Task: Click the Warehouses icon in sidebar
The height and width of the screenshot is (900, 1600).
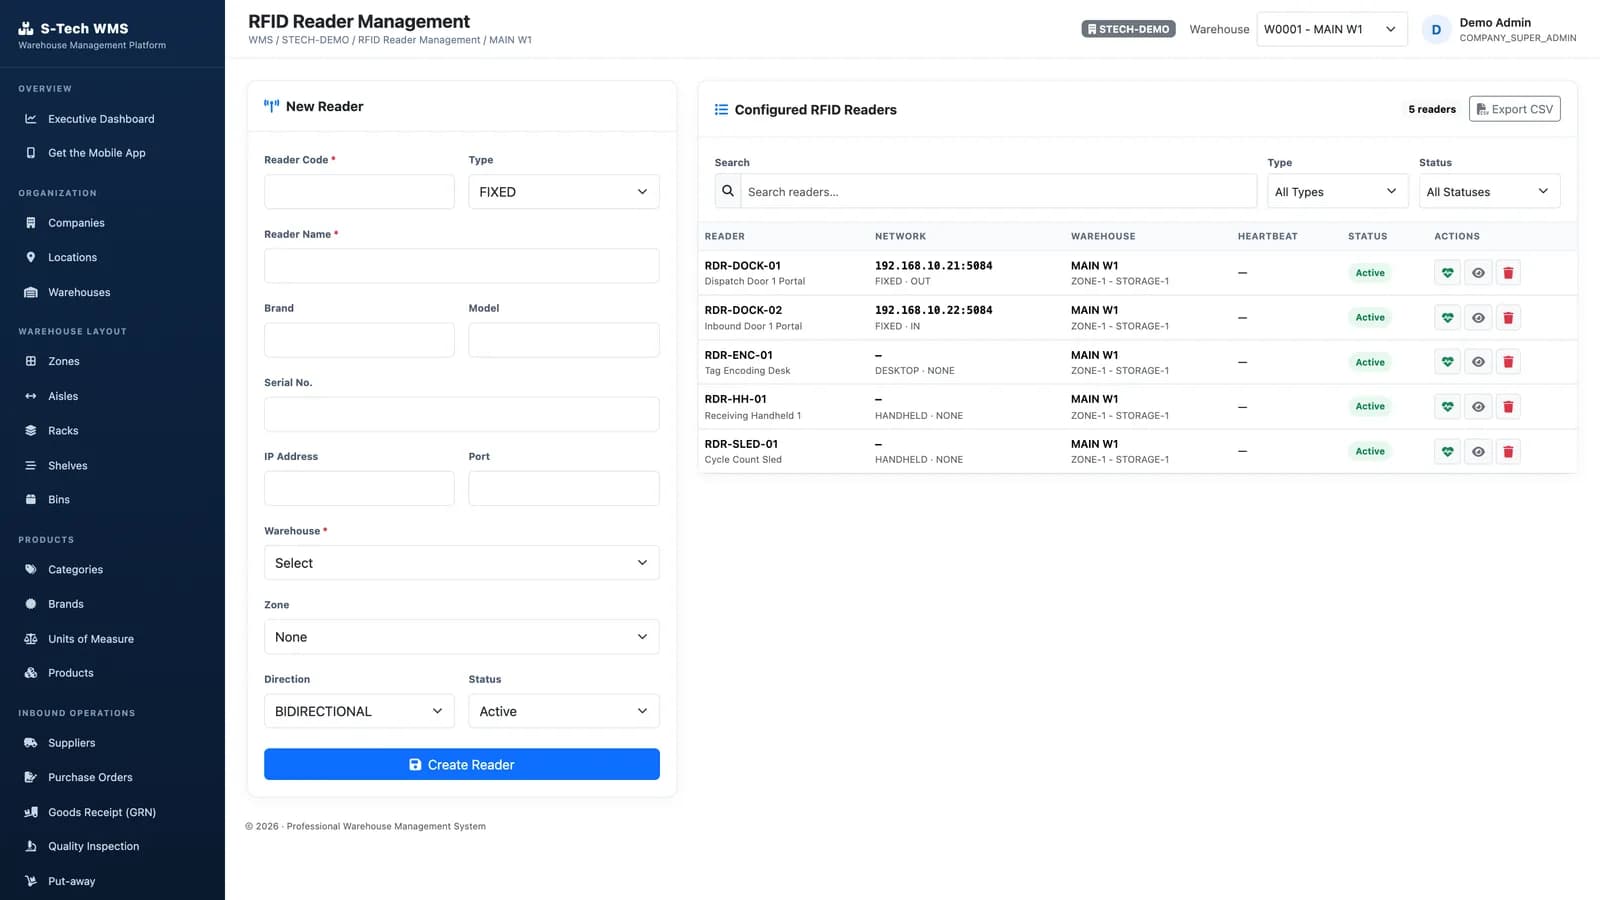Action: point(31,292)
